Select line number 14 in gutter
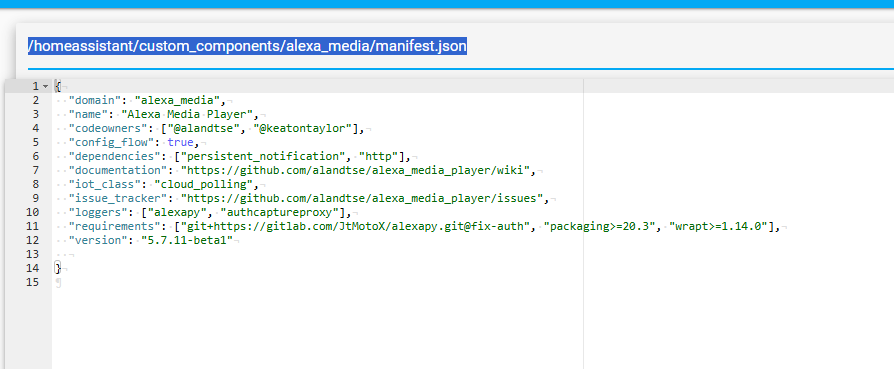 (33, 268)
